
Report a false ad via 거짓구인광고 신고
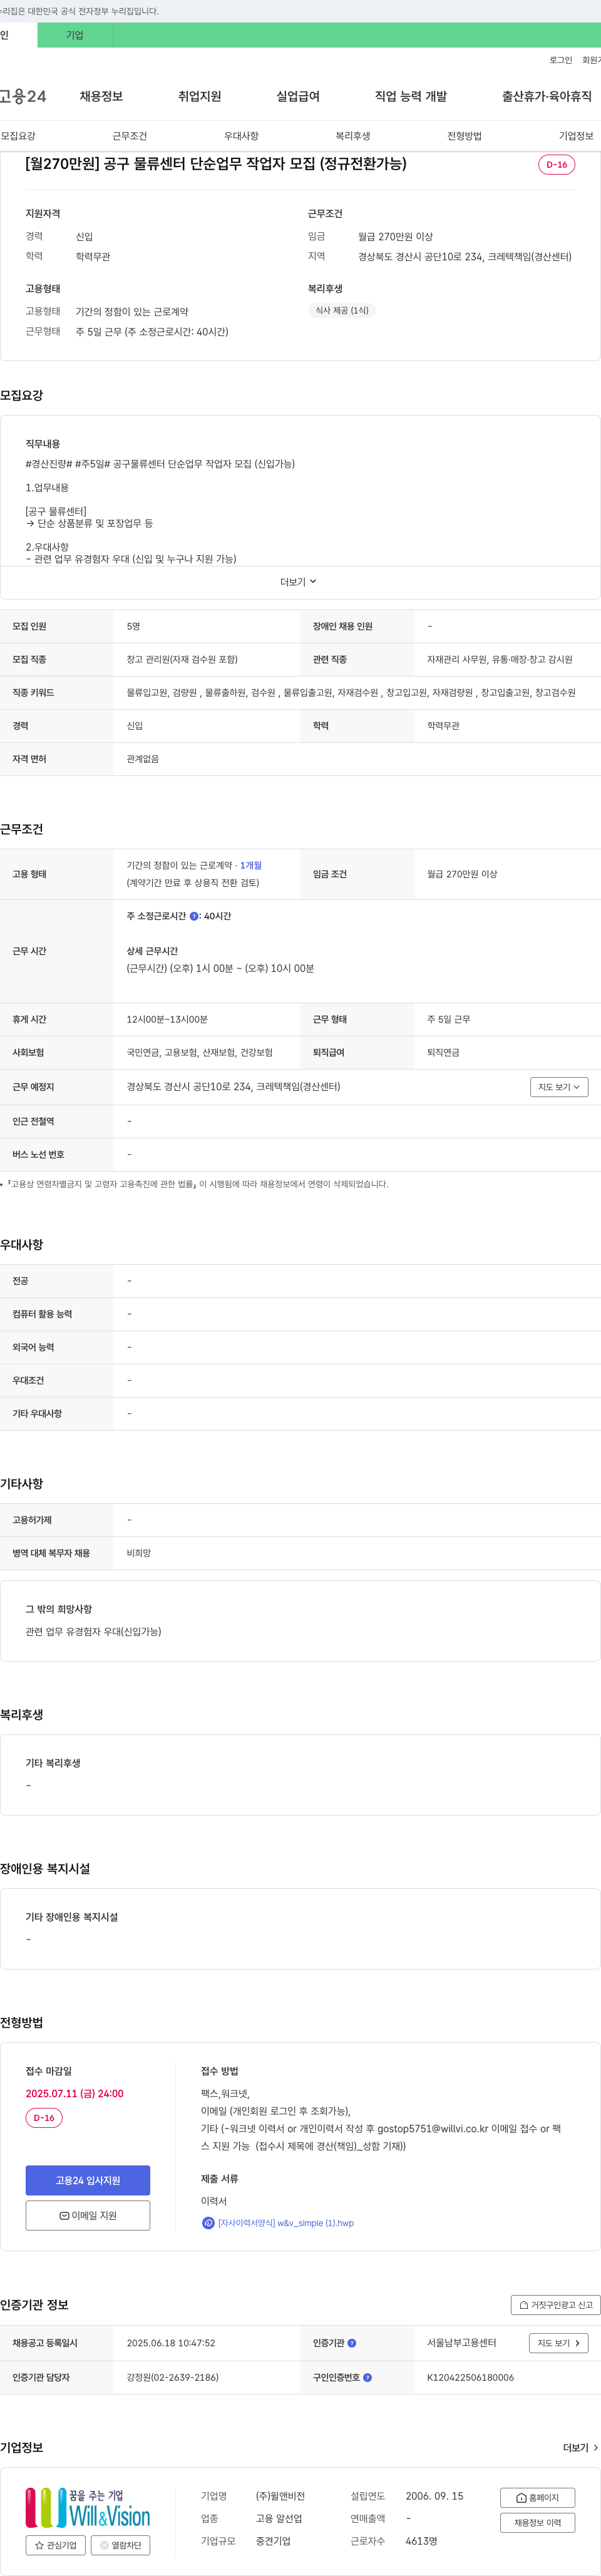(x=556, y=2305)
